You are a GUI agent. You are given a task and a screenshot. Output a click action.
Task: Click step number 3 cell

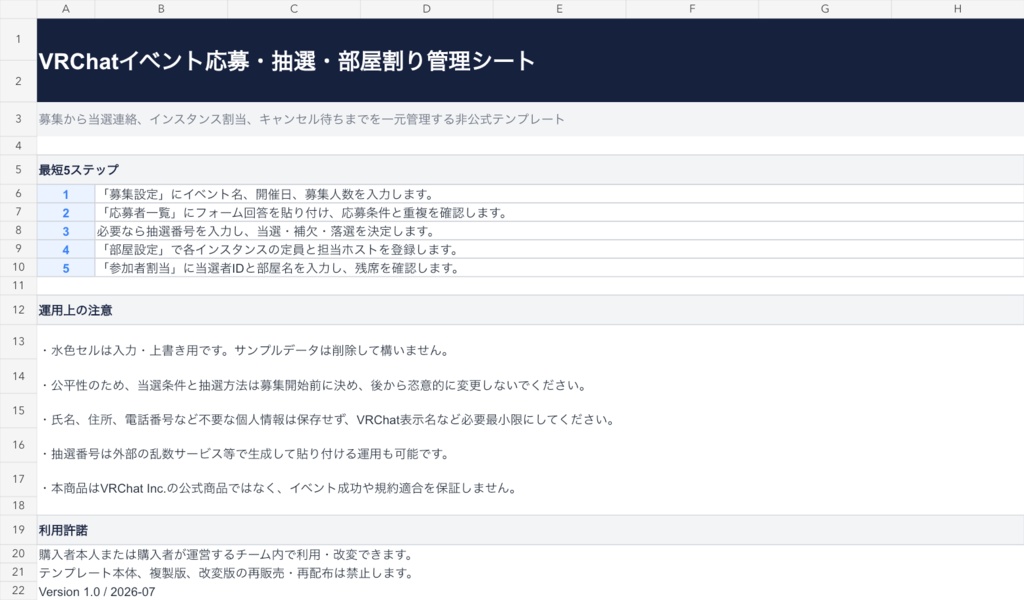pyautogui.click(x=66, y=230)
